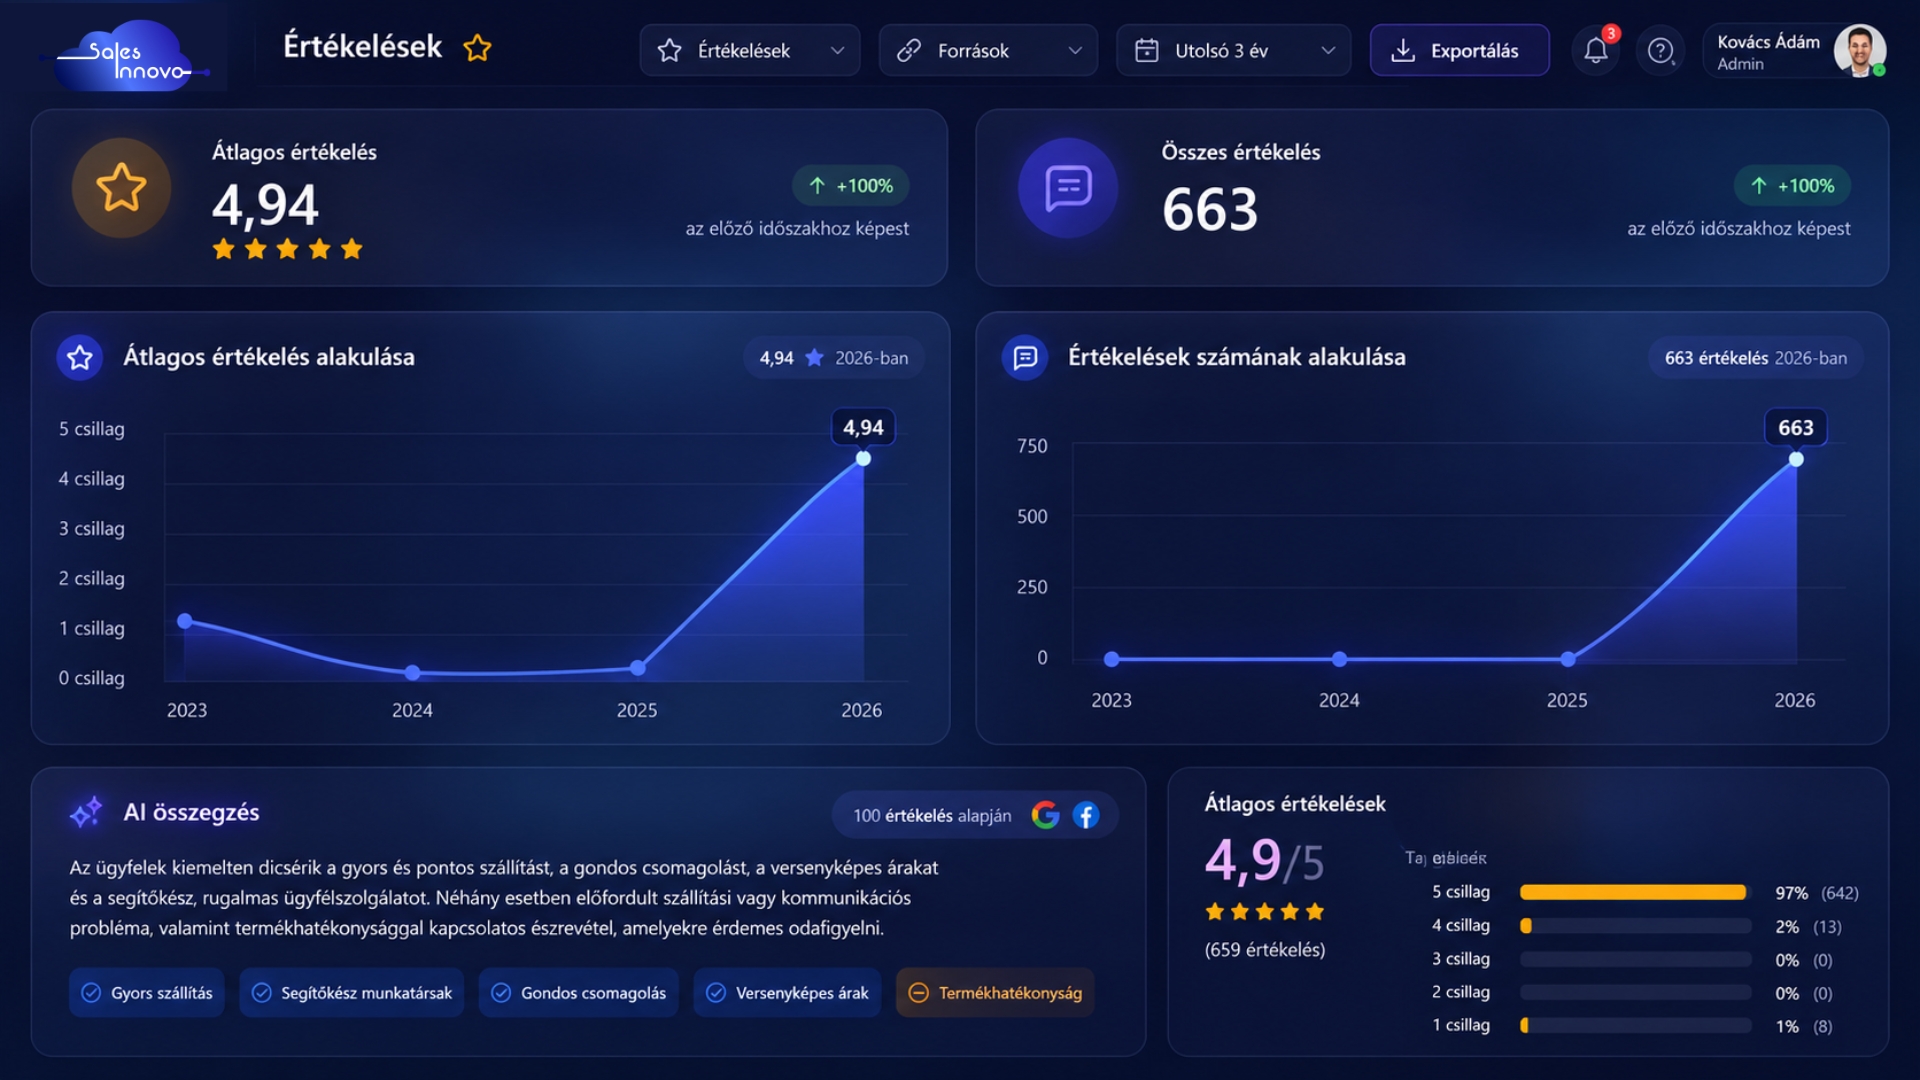This screenshot has height=1080, width=1920.
Task: Click the 97% value for 5 csillag
Action: [x=1791, y=893]
